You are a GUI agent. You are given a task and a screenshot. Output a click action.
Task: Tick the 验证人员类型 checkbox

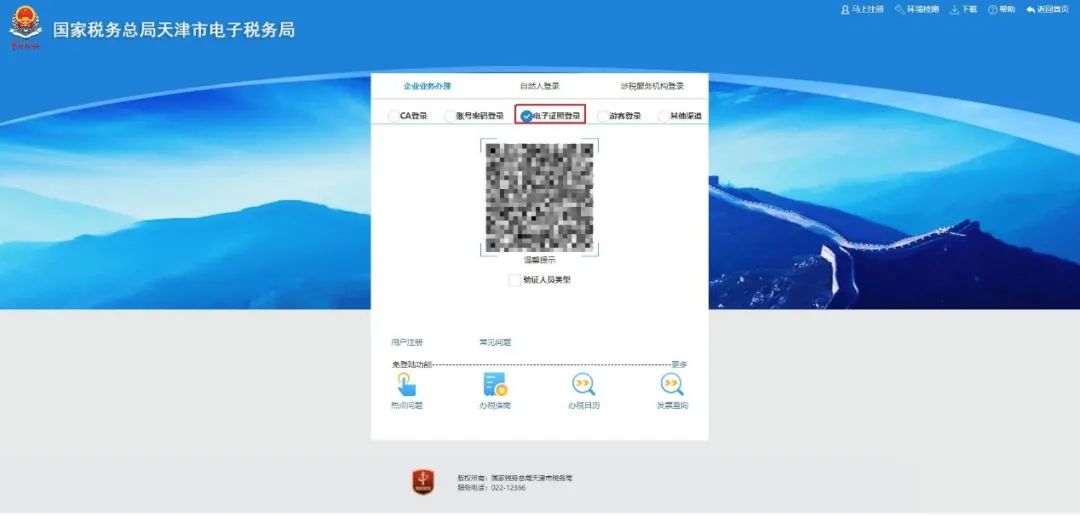point(514,280)
